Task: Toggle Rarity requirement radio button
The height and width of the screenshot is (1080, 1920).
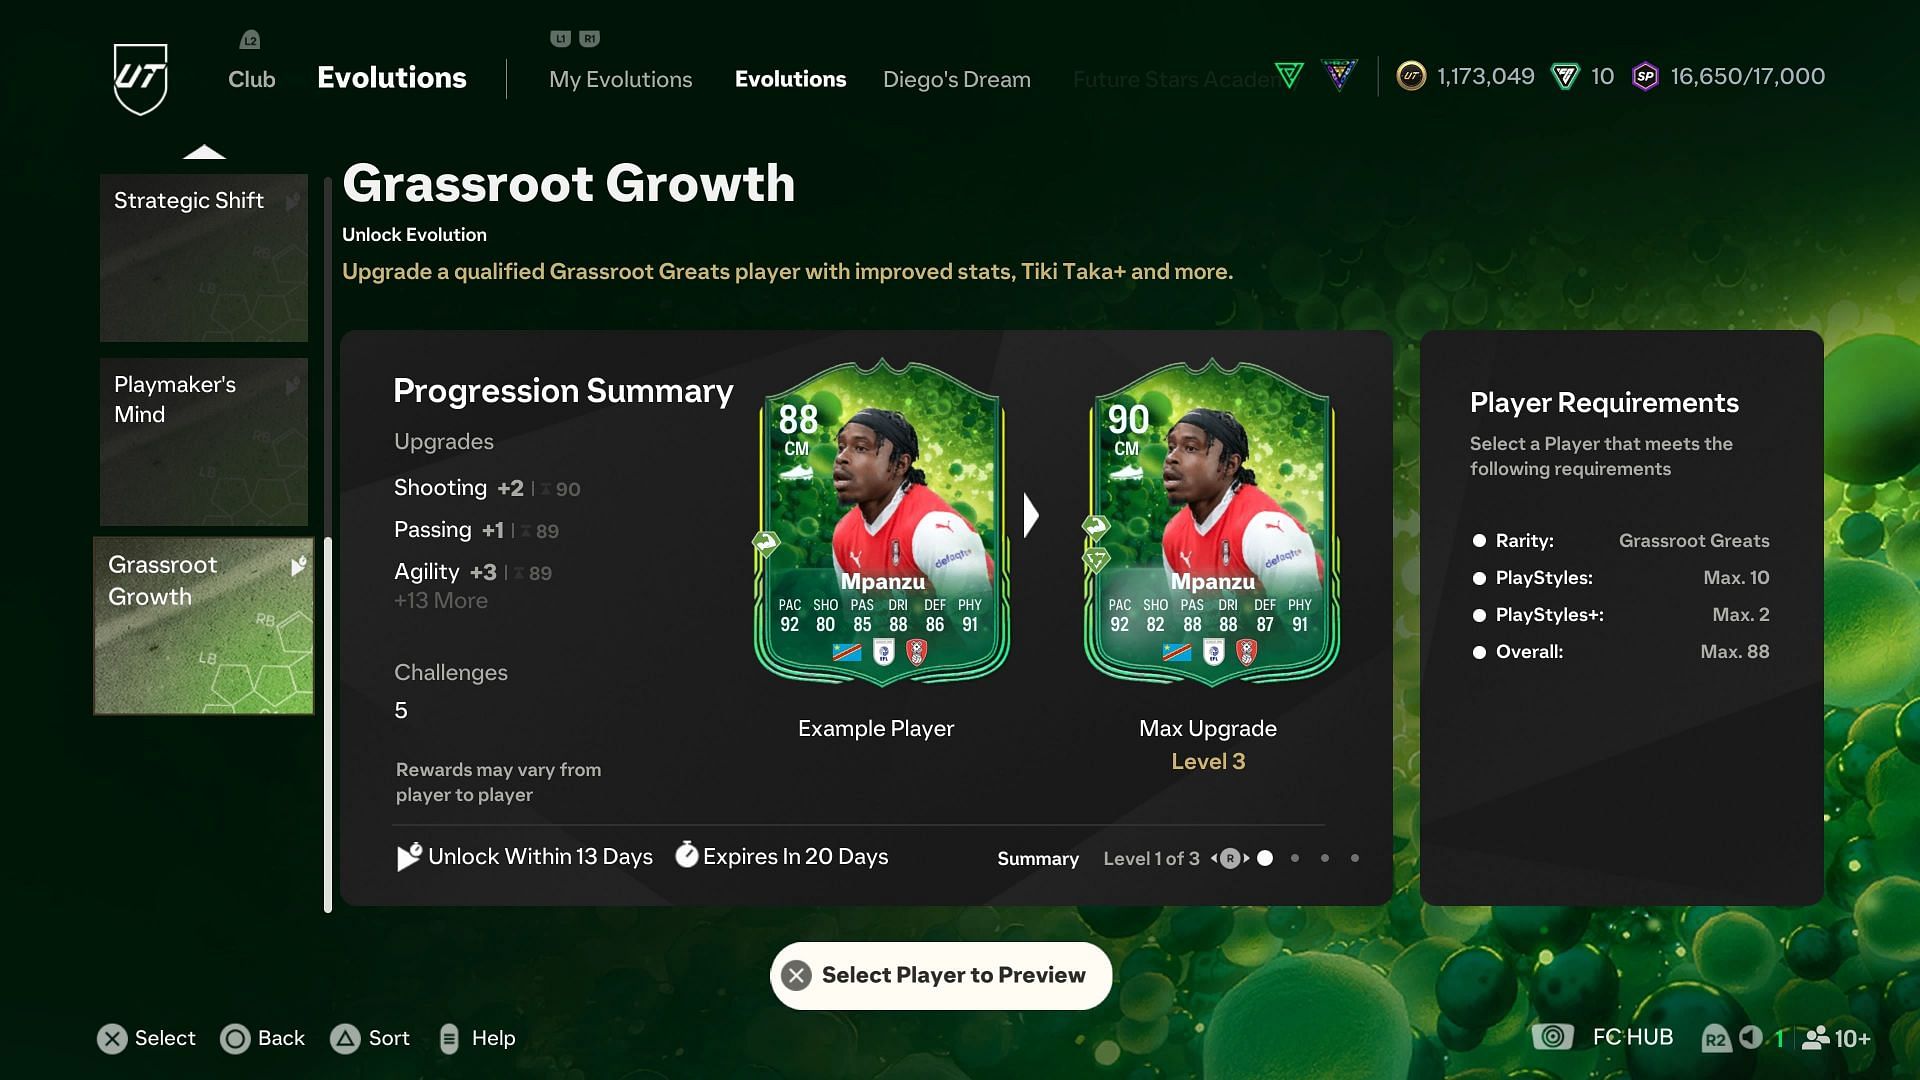Action: [x=1478, y=539]
